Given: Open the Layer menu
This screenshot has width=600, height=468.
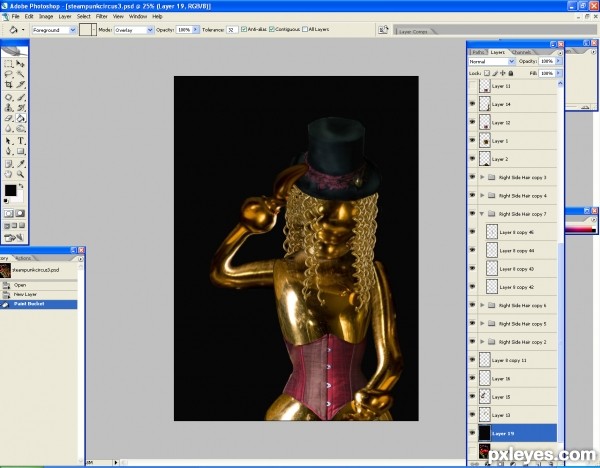Looking at the screenshot, I should click(x=65, y=16).
